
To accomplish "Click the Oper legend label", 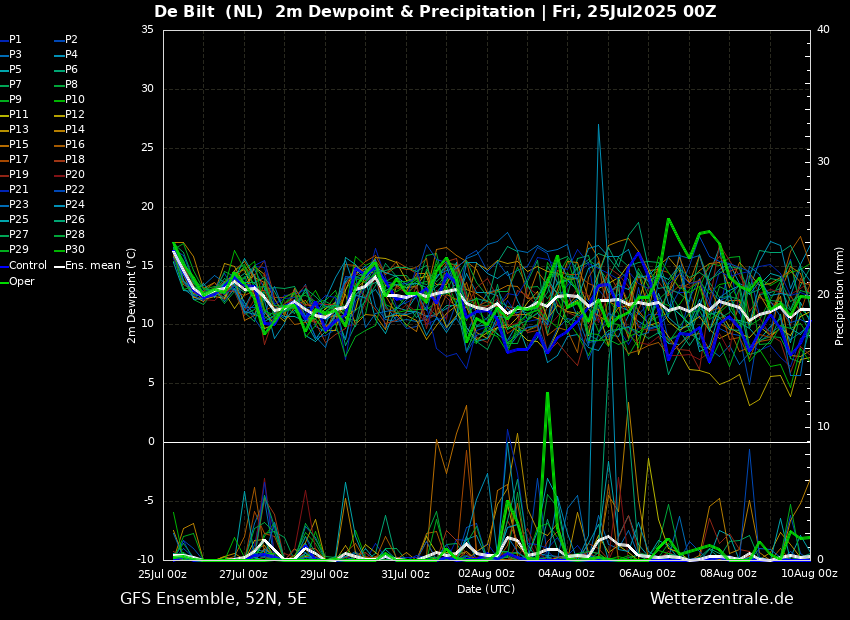I will click(22, 281).
